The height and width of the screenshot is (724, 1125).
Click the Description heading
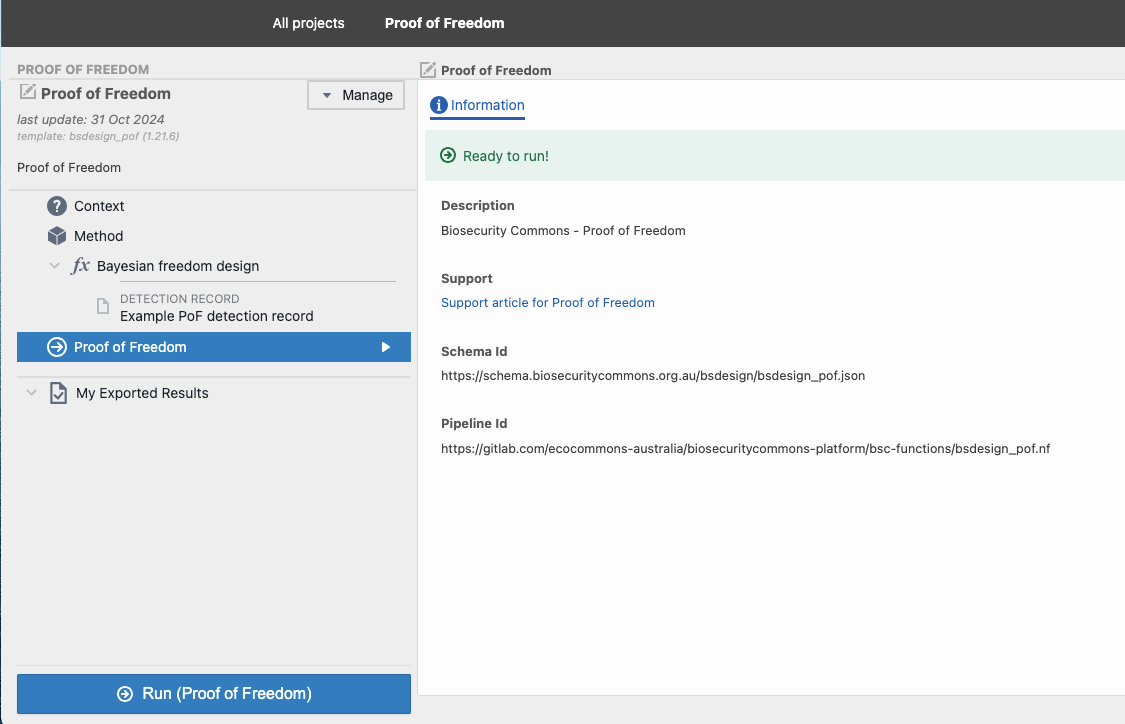[x=478, y=206]
